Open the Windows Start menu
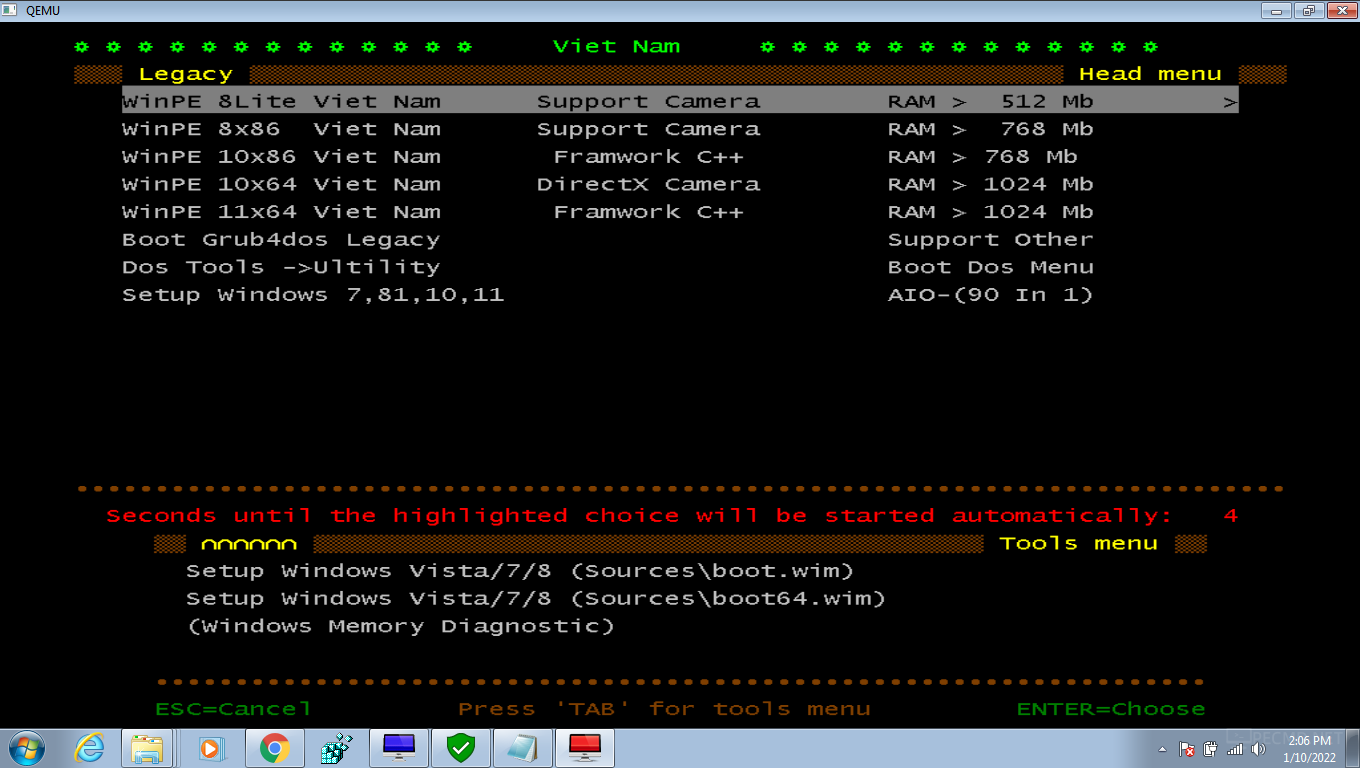Image resolution: width=1360 pixels, height=768 pixels. click(27, 748)
